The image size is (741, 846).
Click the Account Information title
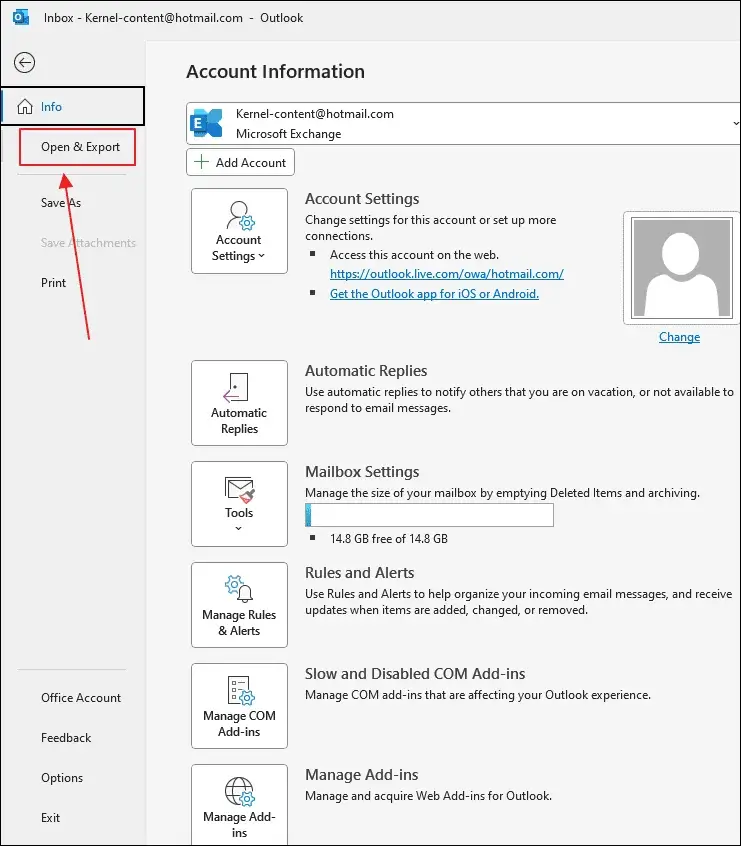[x=275, y=71]
